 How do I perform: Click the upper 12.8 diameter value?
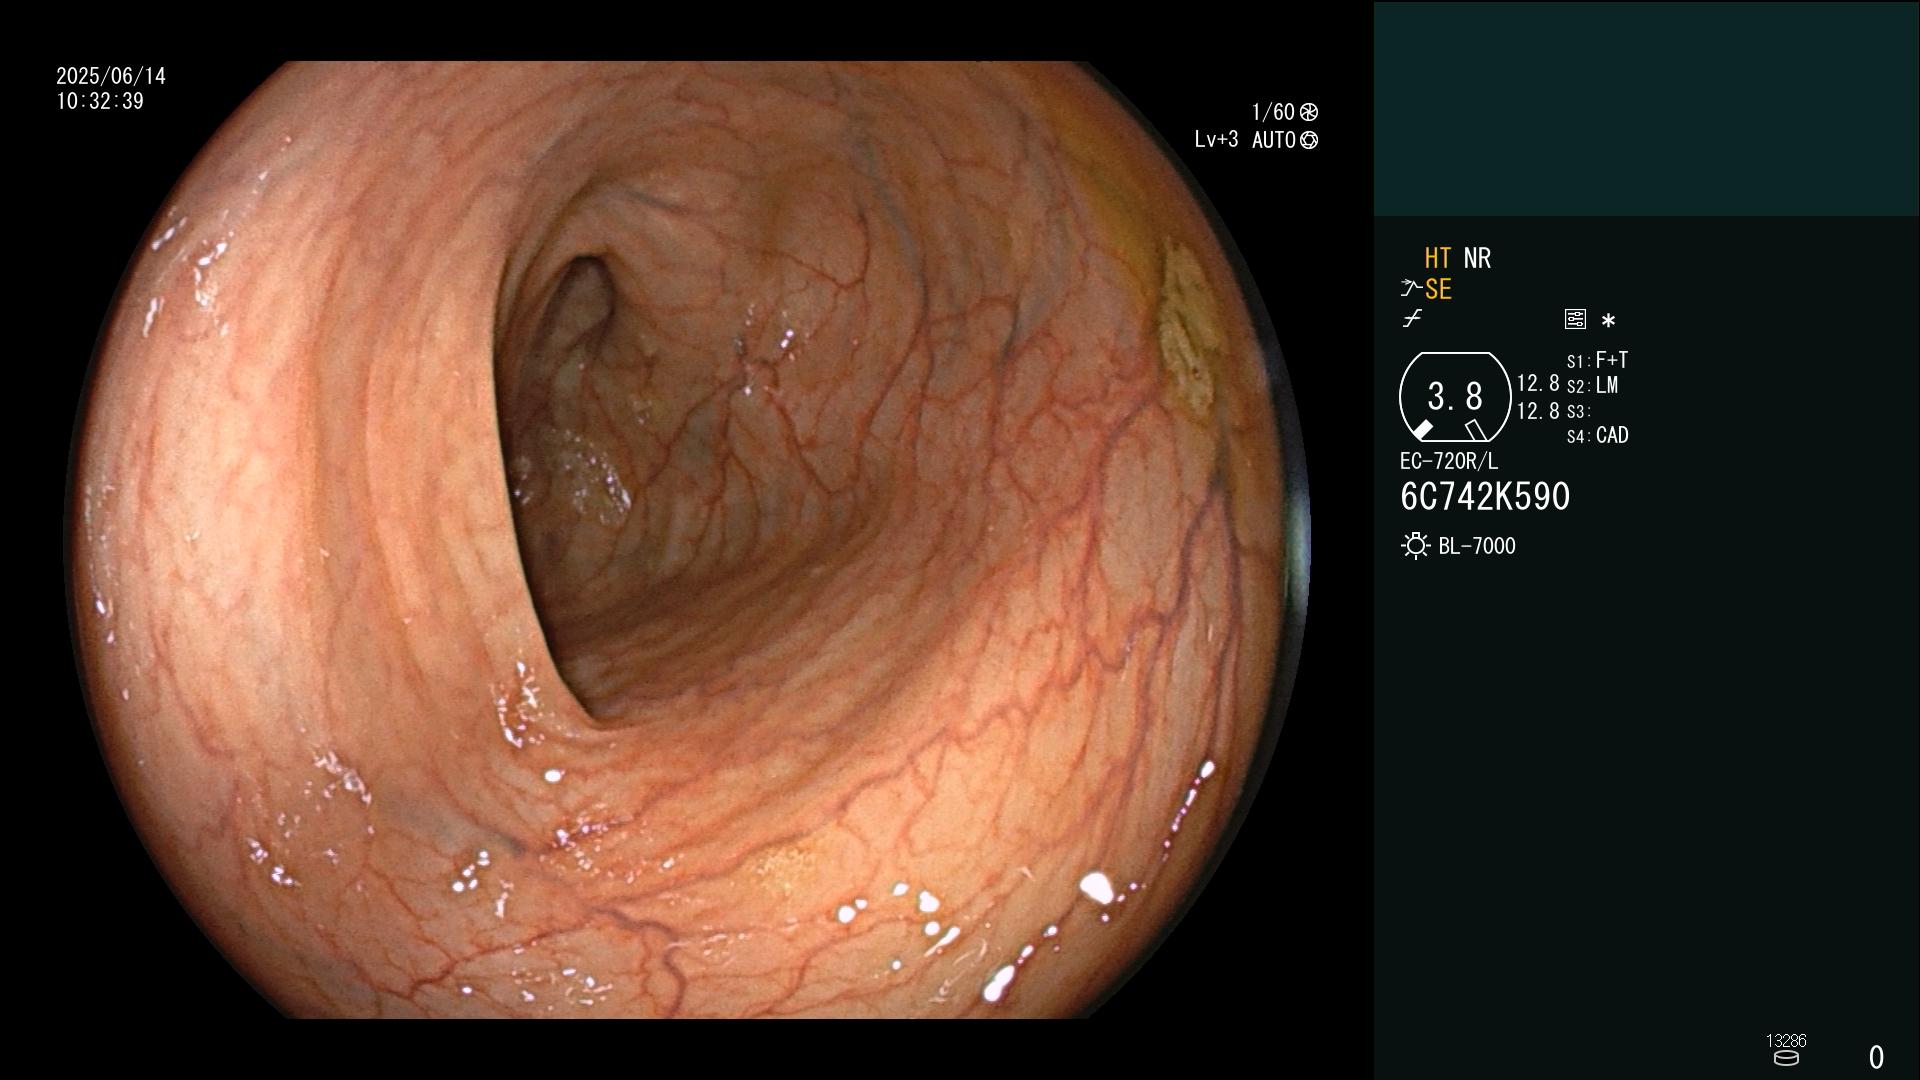click(x=1538, y=384)
